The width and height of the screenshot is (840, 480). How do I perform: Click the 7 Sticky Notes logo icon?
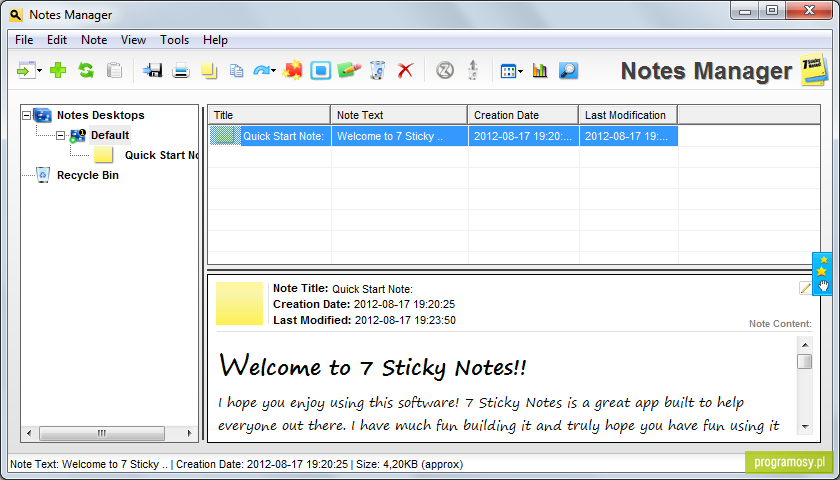click(x=814, y=69)
